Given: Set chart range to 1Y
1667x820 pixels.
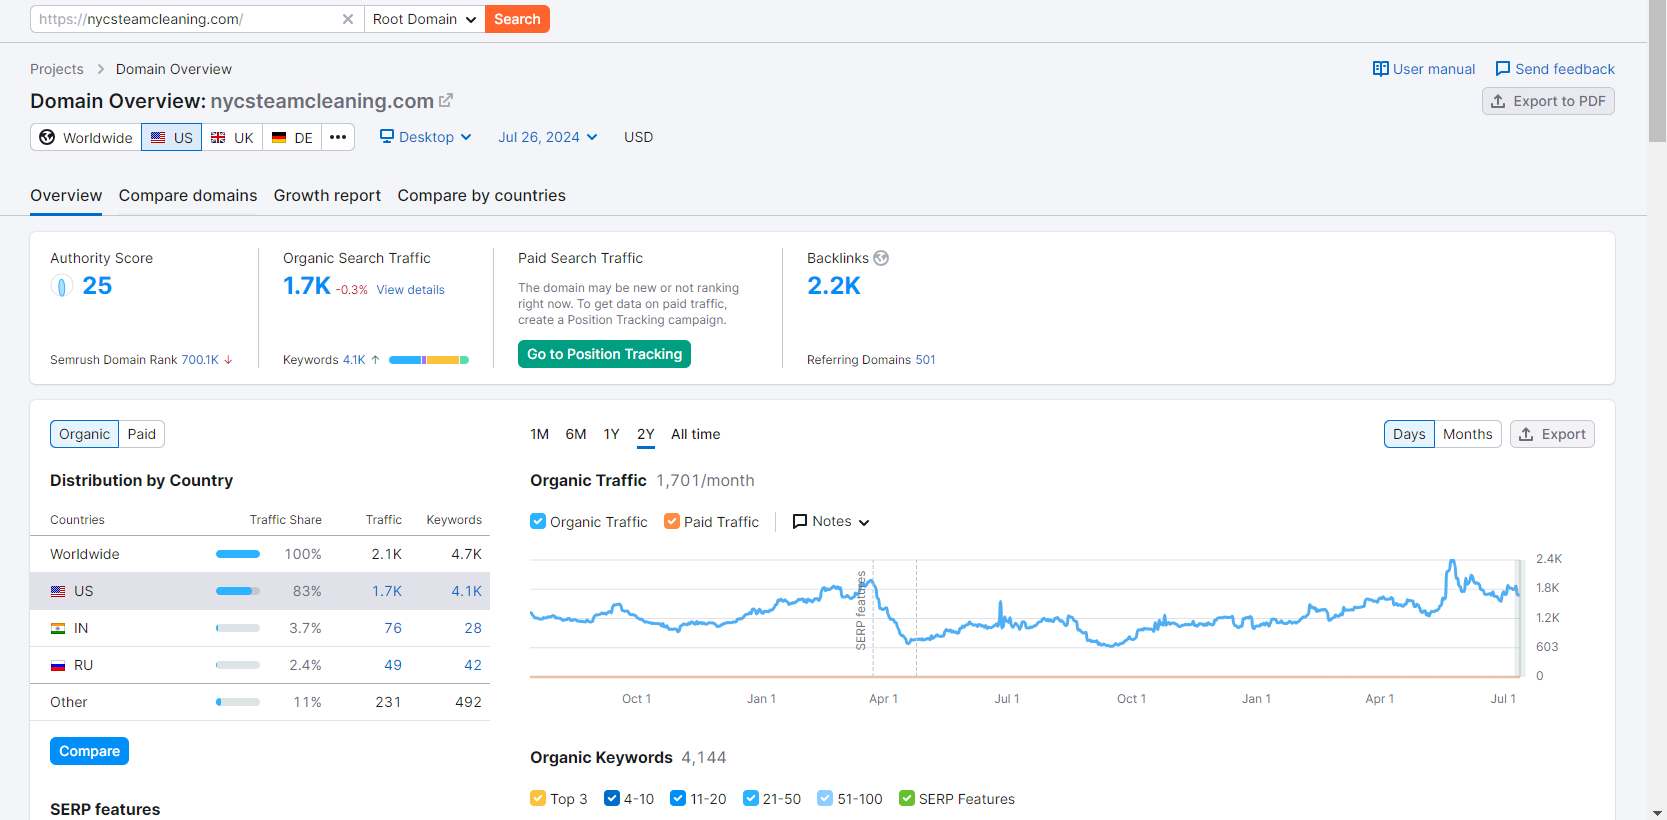Looking at the screenshot, I should pyautogui.click(x=612, y=434).
